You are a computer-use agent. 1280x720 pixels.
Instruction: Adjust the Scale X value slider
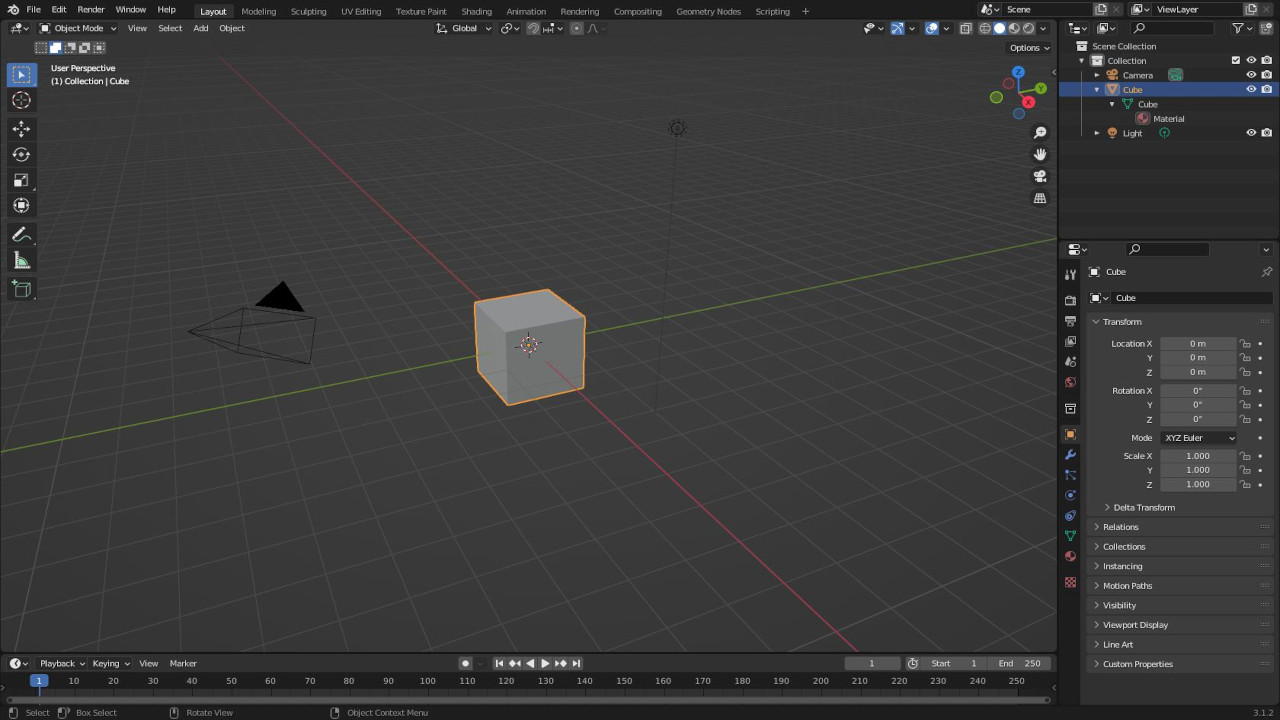coord(1197,456)
